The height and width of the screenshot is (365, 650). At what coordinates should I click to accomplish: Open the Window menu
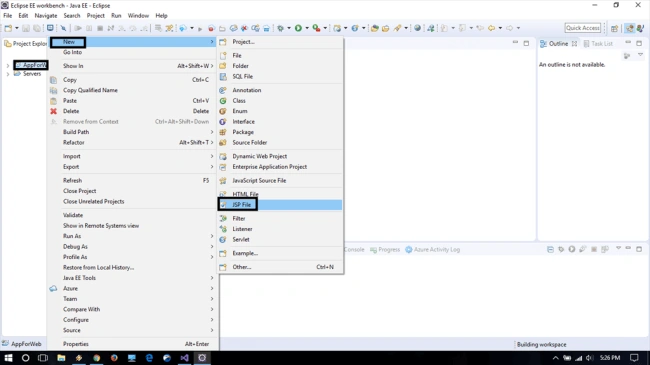click(x=138, y=15)
